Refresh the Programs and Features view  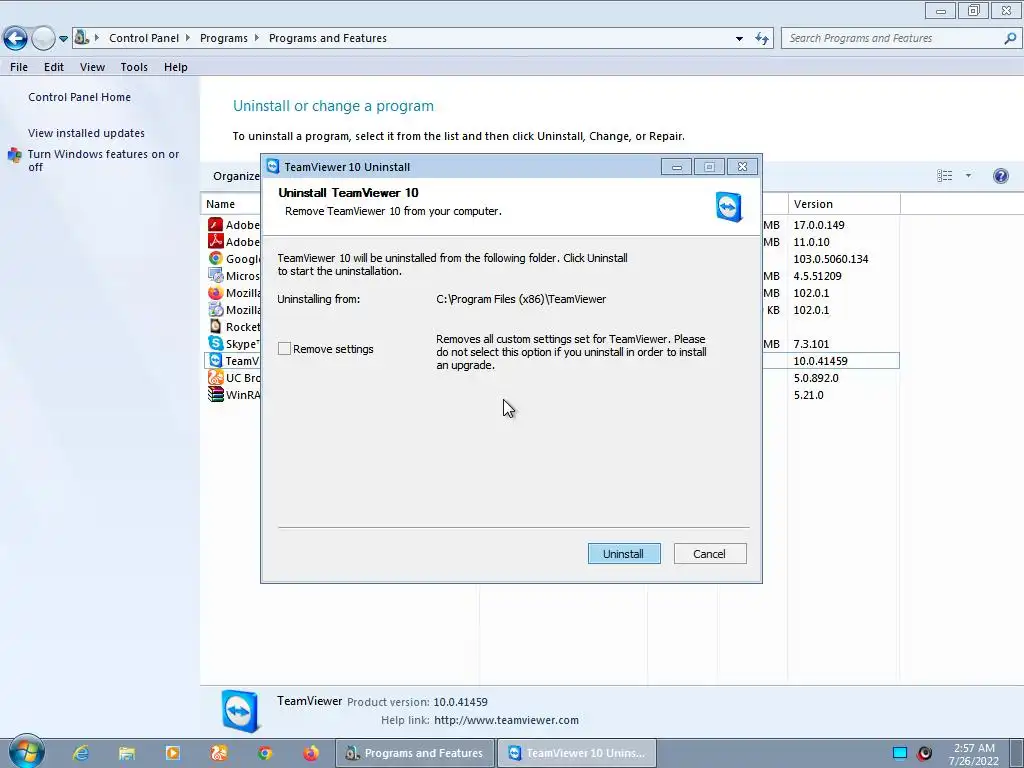(762, 39)
